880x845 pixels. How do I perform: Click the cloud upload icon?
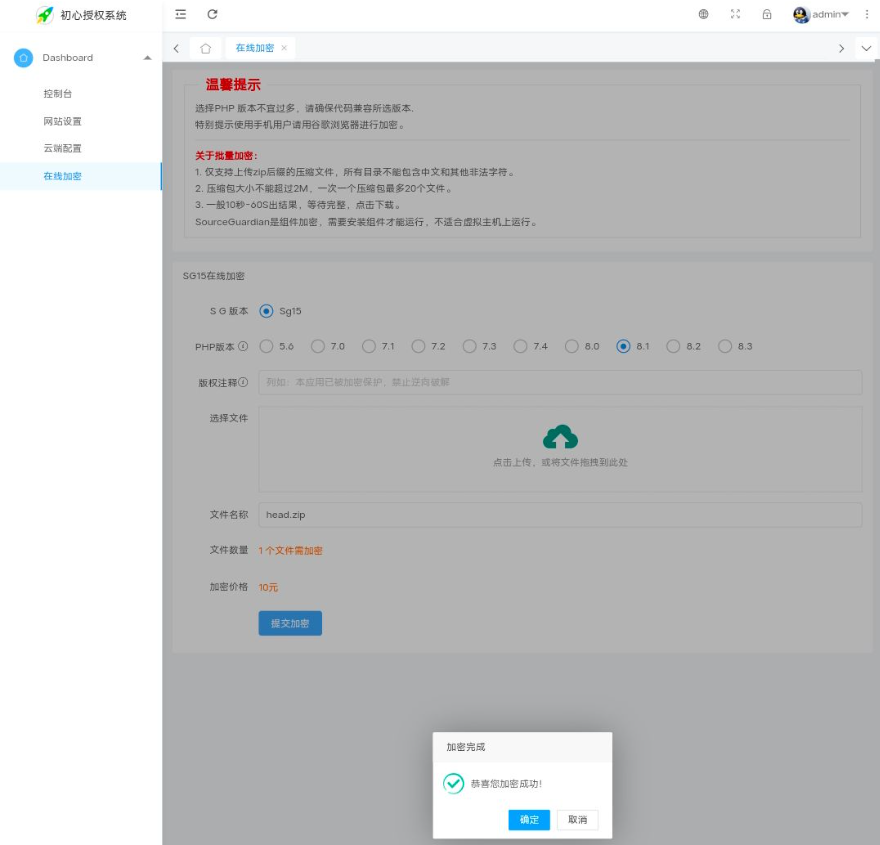pyautogui.click(x=560, y=437)
